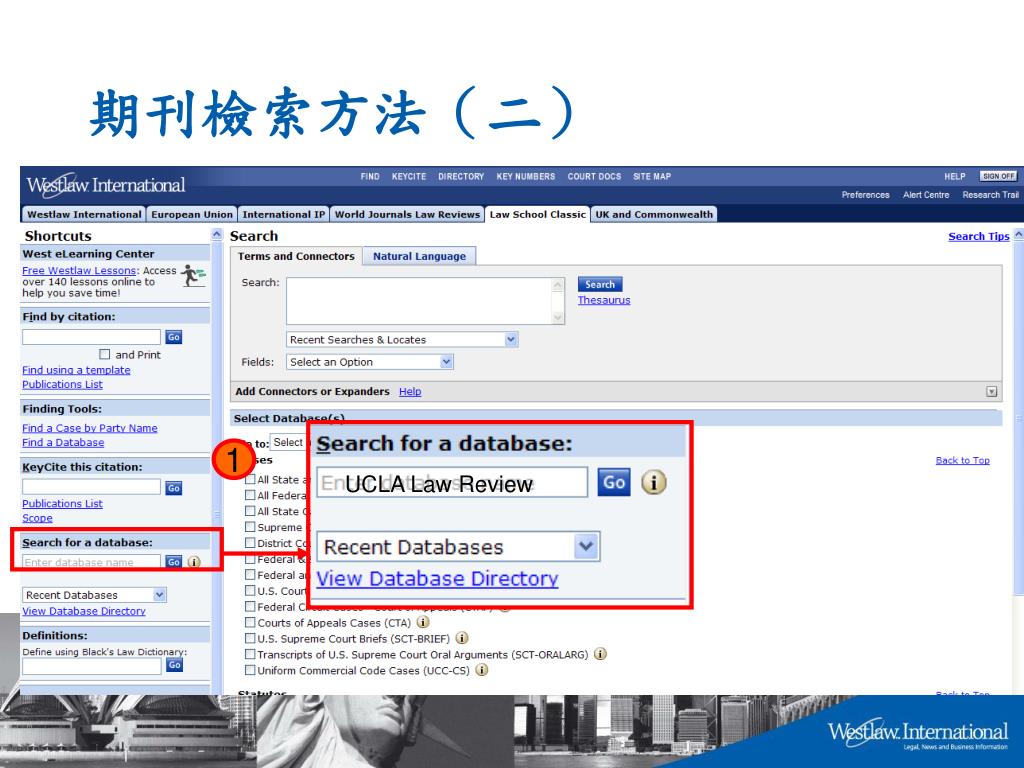Toggle the 'and Print' checkbox

click(104, 354)
